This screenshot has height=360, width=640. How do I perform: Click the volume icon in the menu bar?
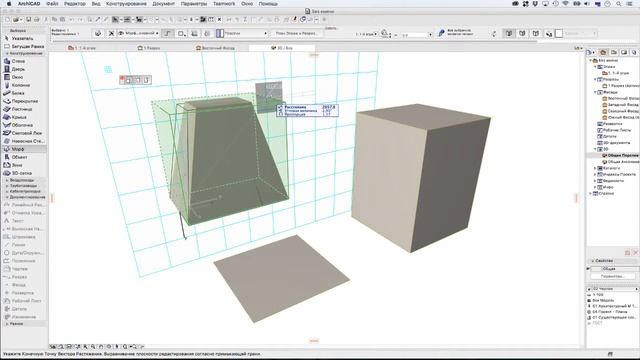587,4
